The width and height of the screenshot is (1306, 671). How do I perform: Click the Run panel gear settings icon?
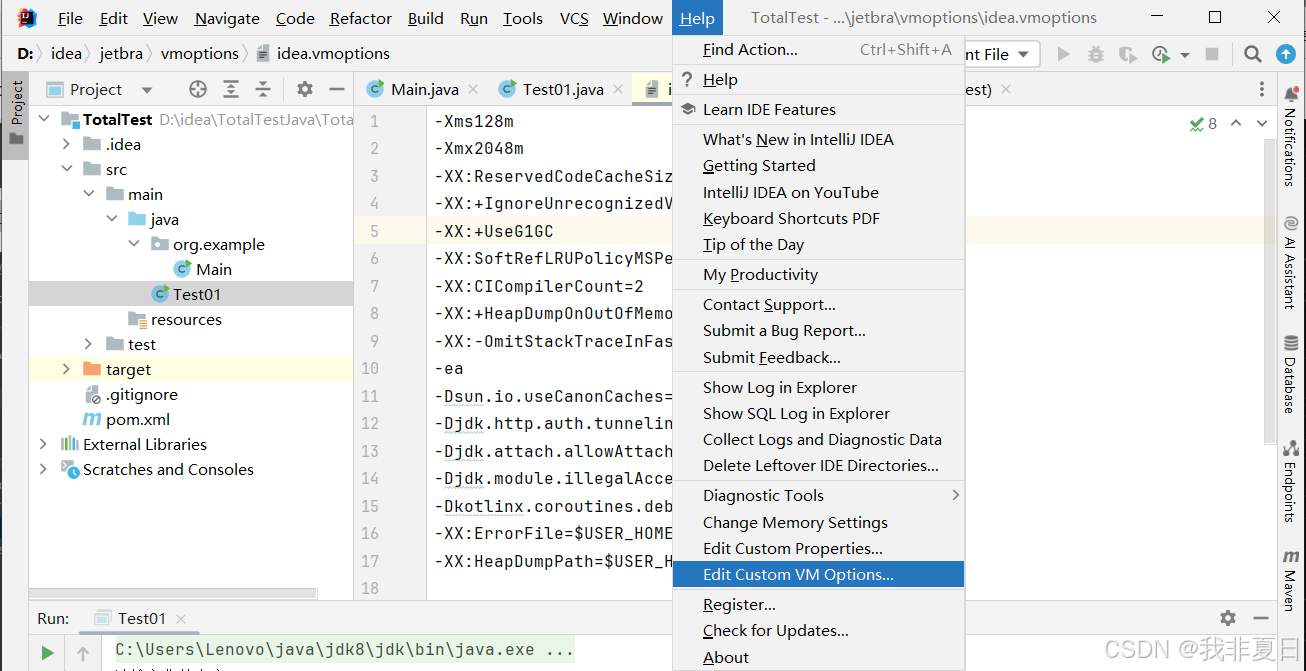click(1228, 618)
